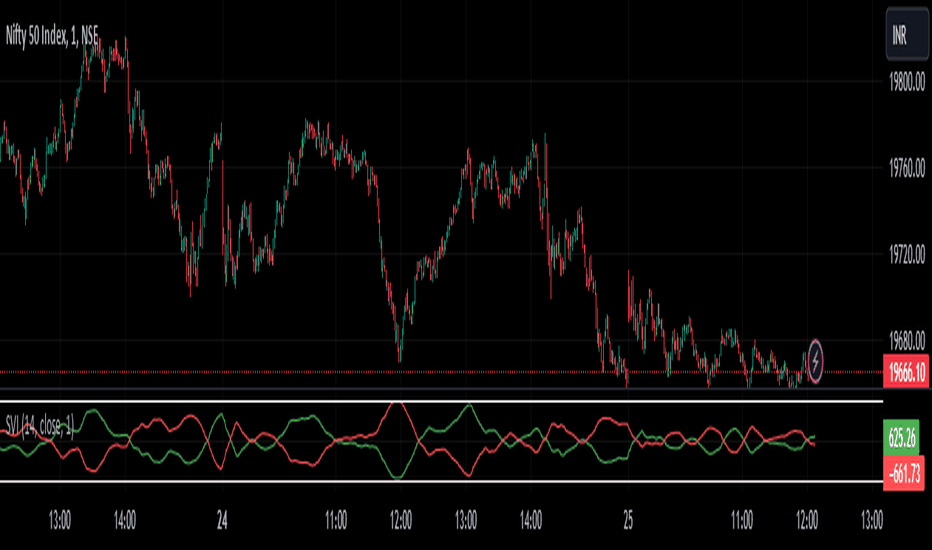Click the red -661.73 indicator value label

(x=903, y=474)
